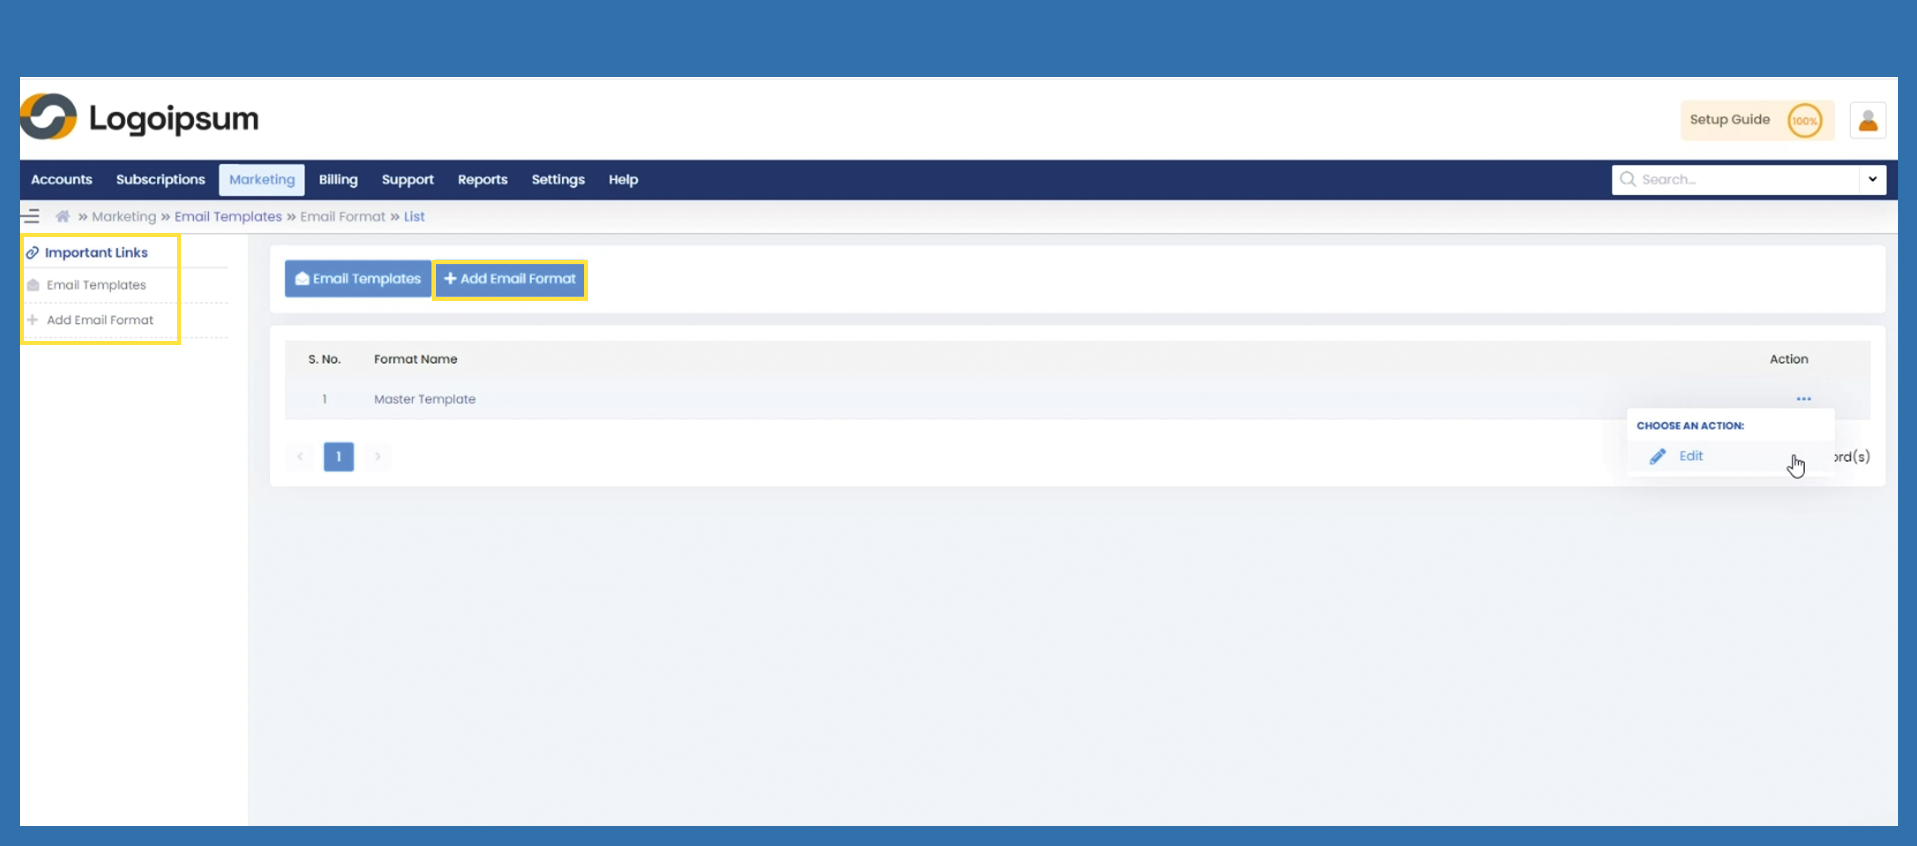This screenshot has width=1917, height=846.
Task: Select the Marketing tab
Action: click(x=262, y=180)
